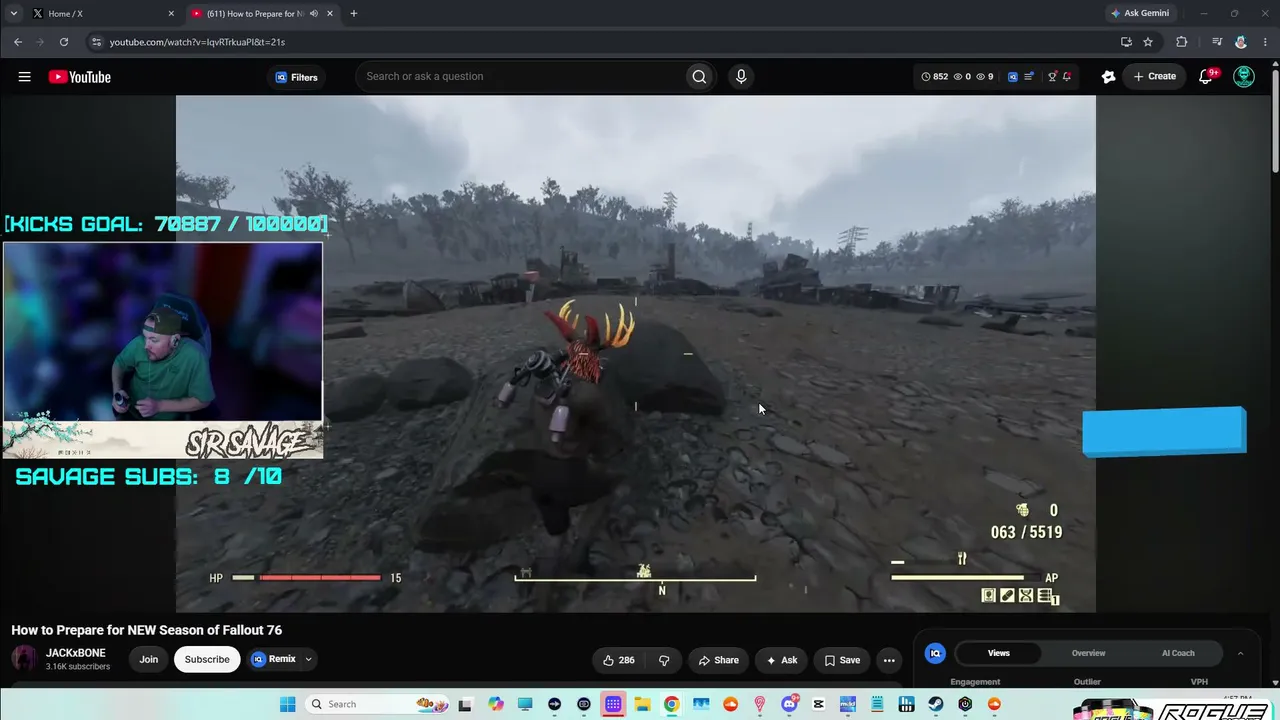Subscribe to the JACKxBONE channel

pos(207,659)
